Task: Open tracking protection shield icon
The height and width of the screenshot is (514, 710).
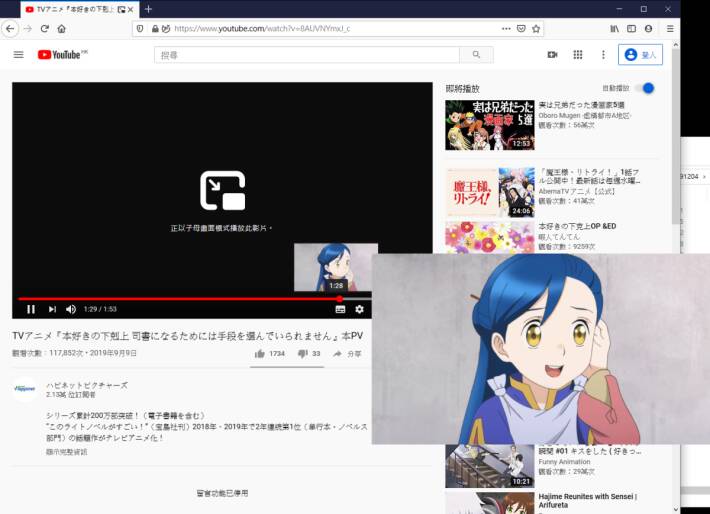Action: [140, 29]
